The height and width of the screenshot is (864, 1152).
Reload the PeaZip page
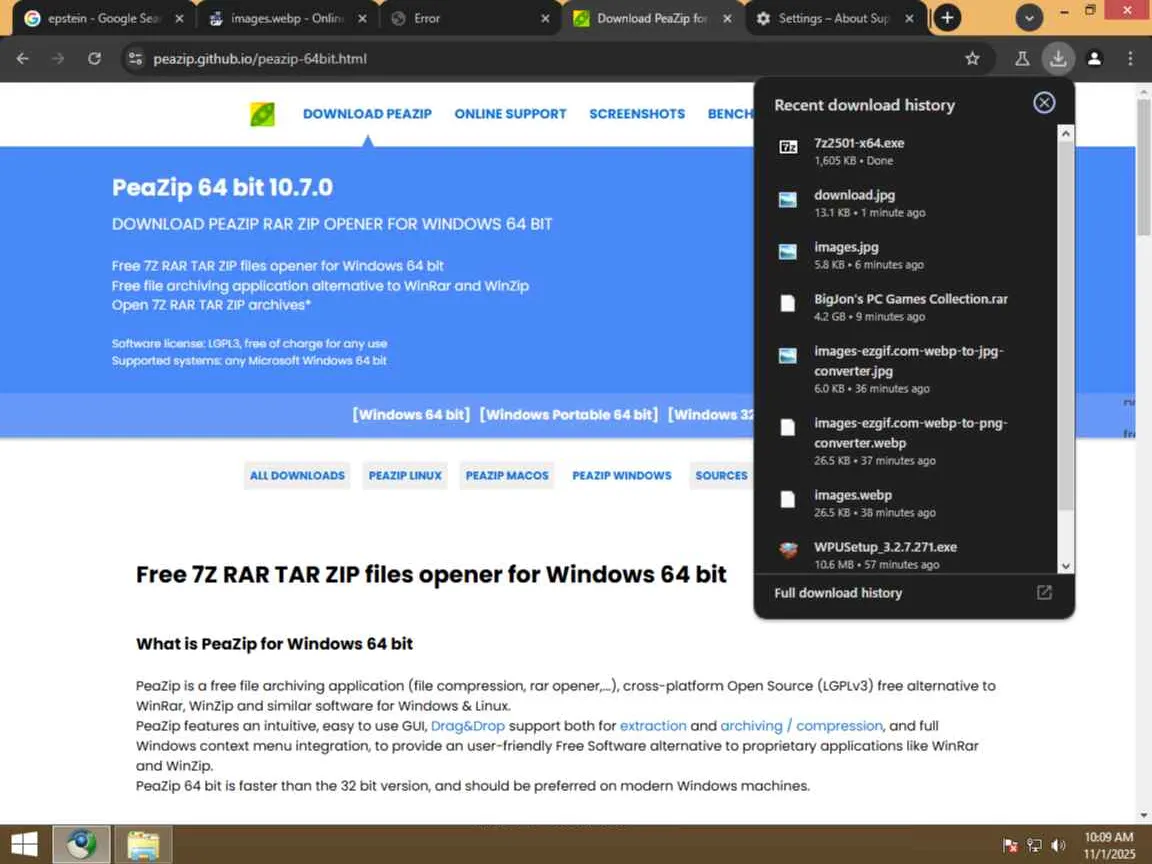pos(94,59)
